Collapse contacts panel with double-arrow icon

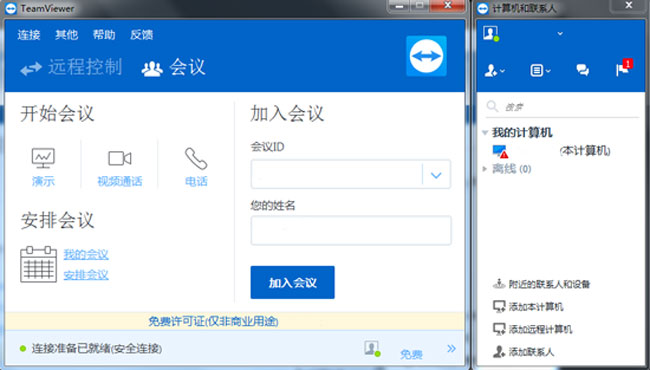click(x=451, y=348)
